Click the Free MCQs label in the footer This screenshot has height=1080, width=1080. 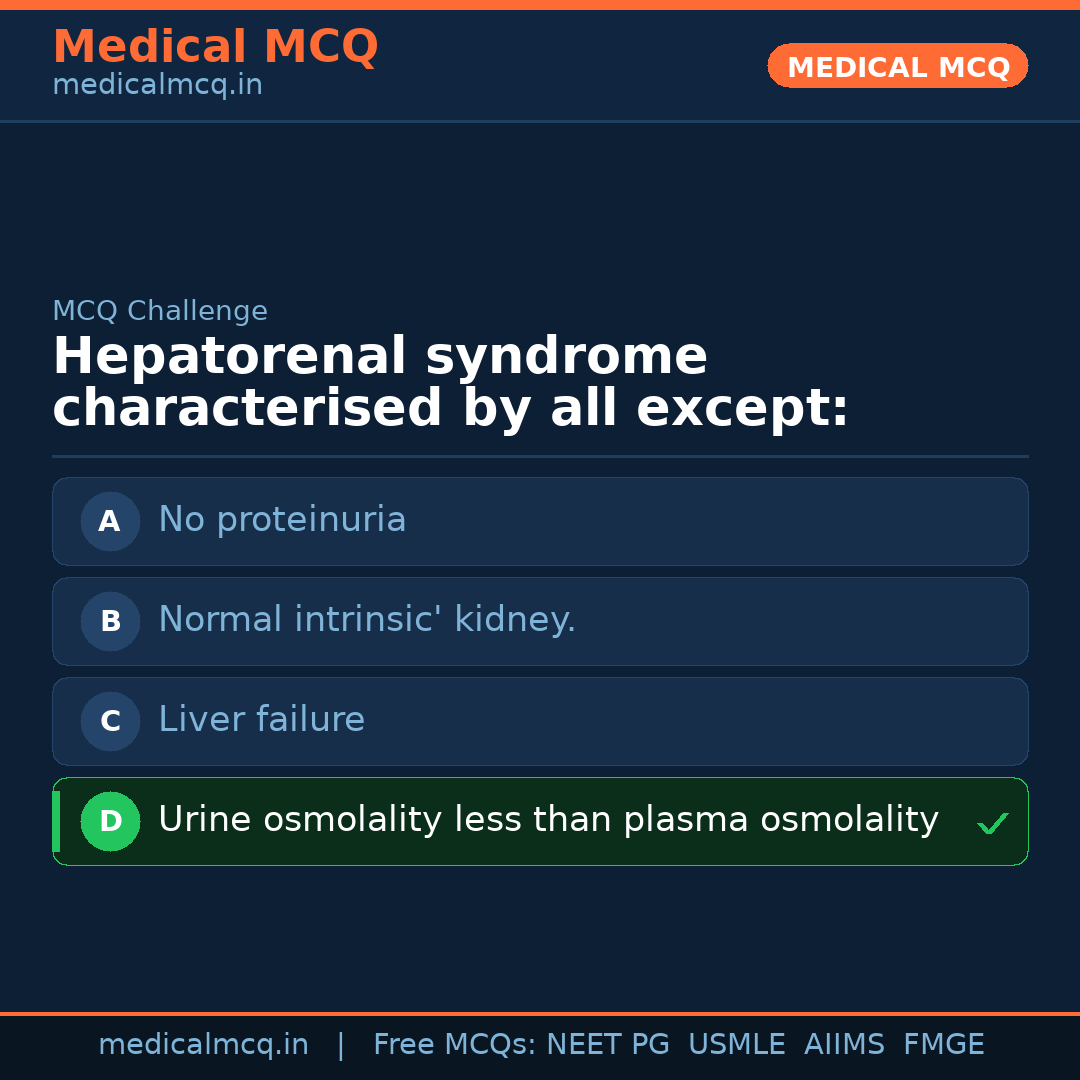tap(455, 1045)
